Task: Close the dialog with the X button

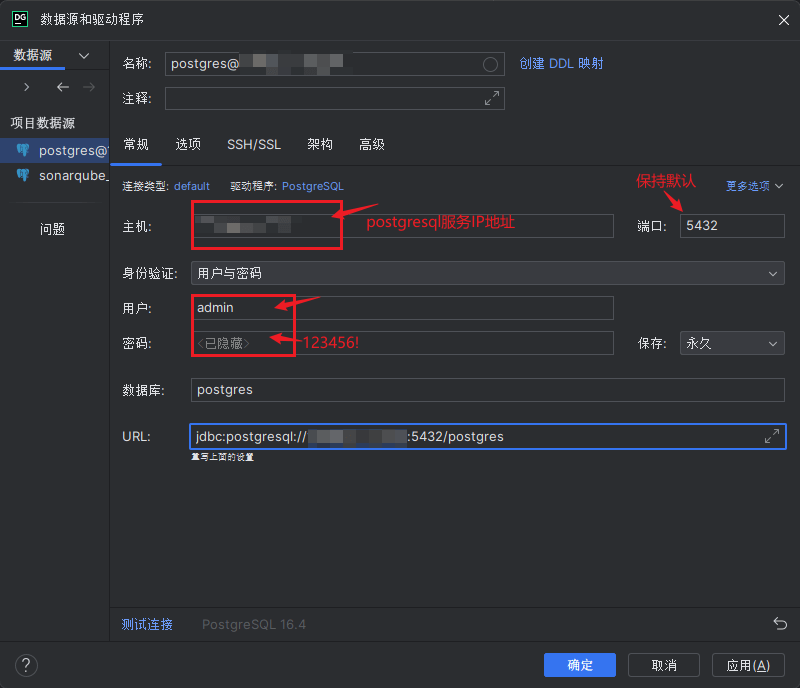Action: [784, 20]
